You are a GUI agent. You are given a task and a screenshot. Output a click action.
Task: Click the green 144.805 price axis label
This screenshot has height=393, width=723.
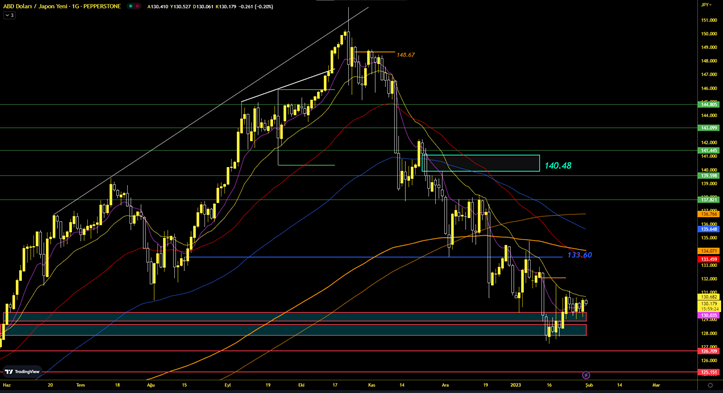[709, 105]
